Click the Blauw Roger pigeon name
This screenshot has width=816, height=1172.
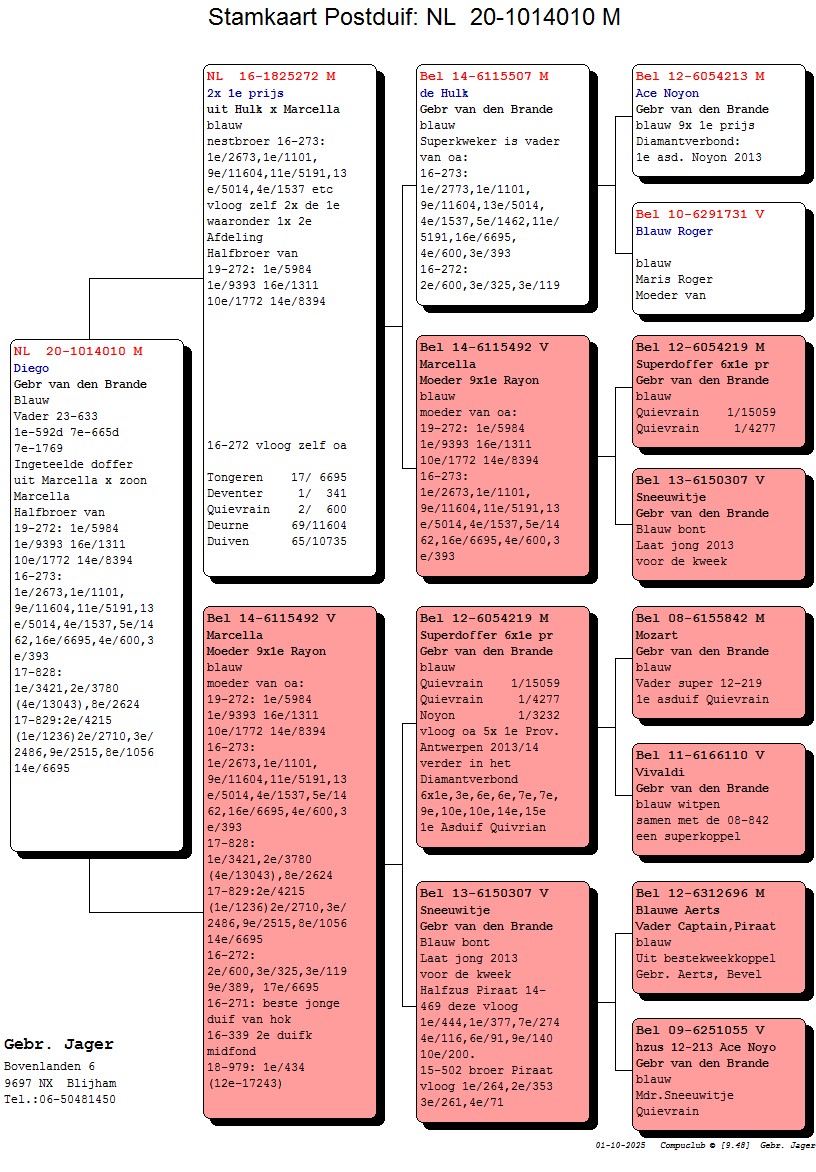674,231
